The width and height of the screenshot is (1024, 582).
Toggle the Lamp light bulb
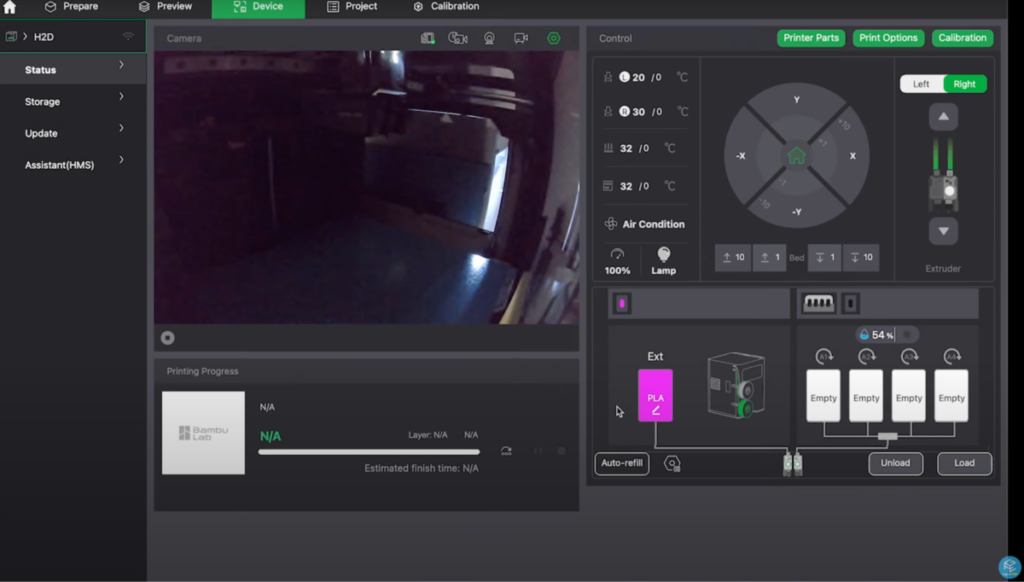pyautogui.click(x=663, y=256)
